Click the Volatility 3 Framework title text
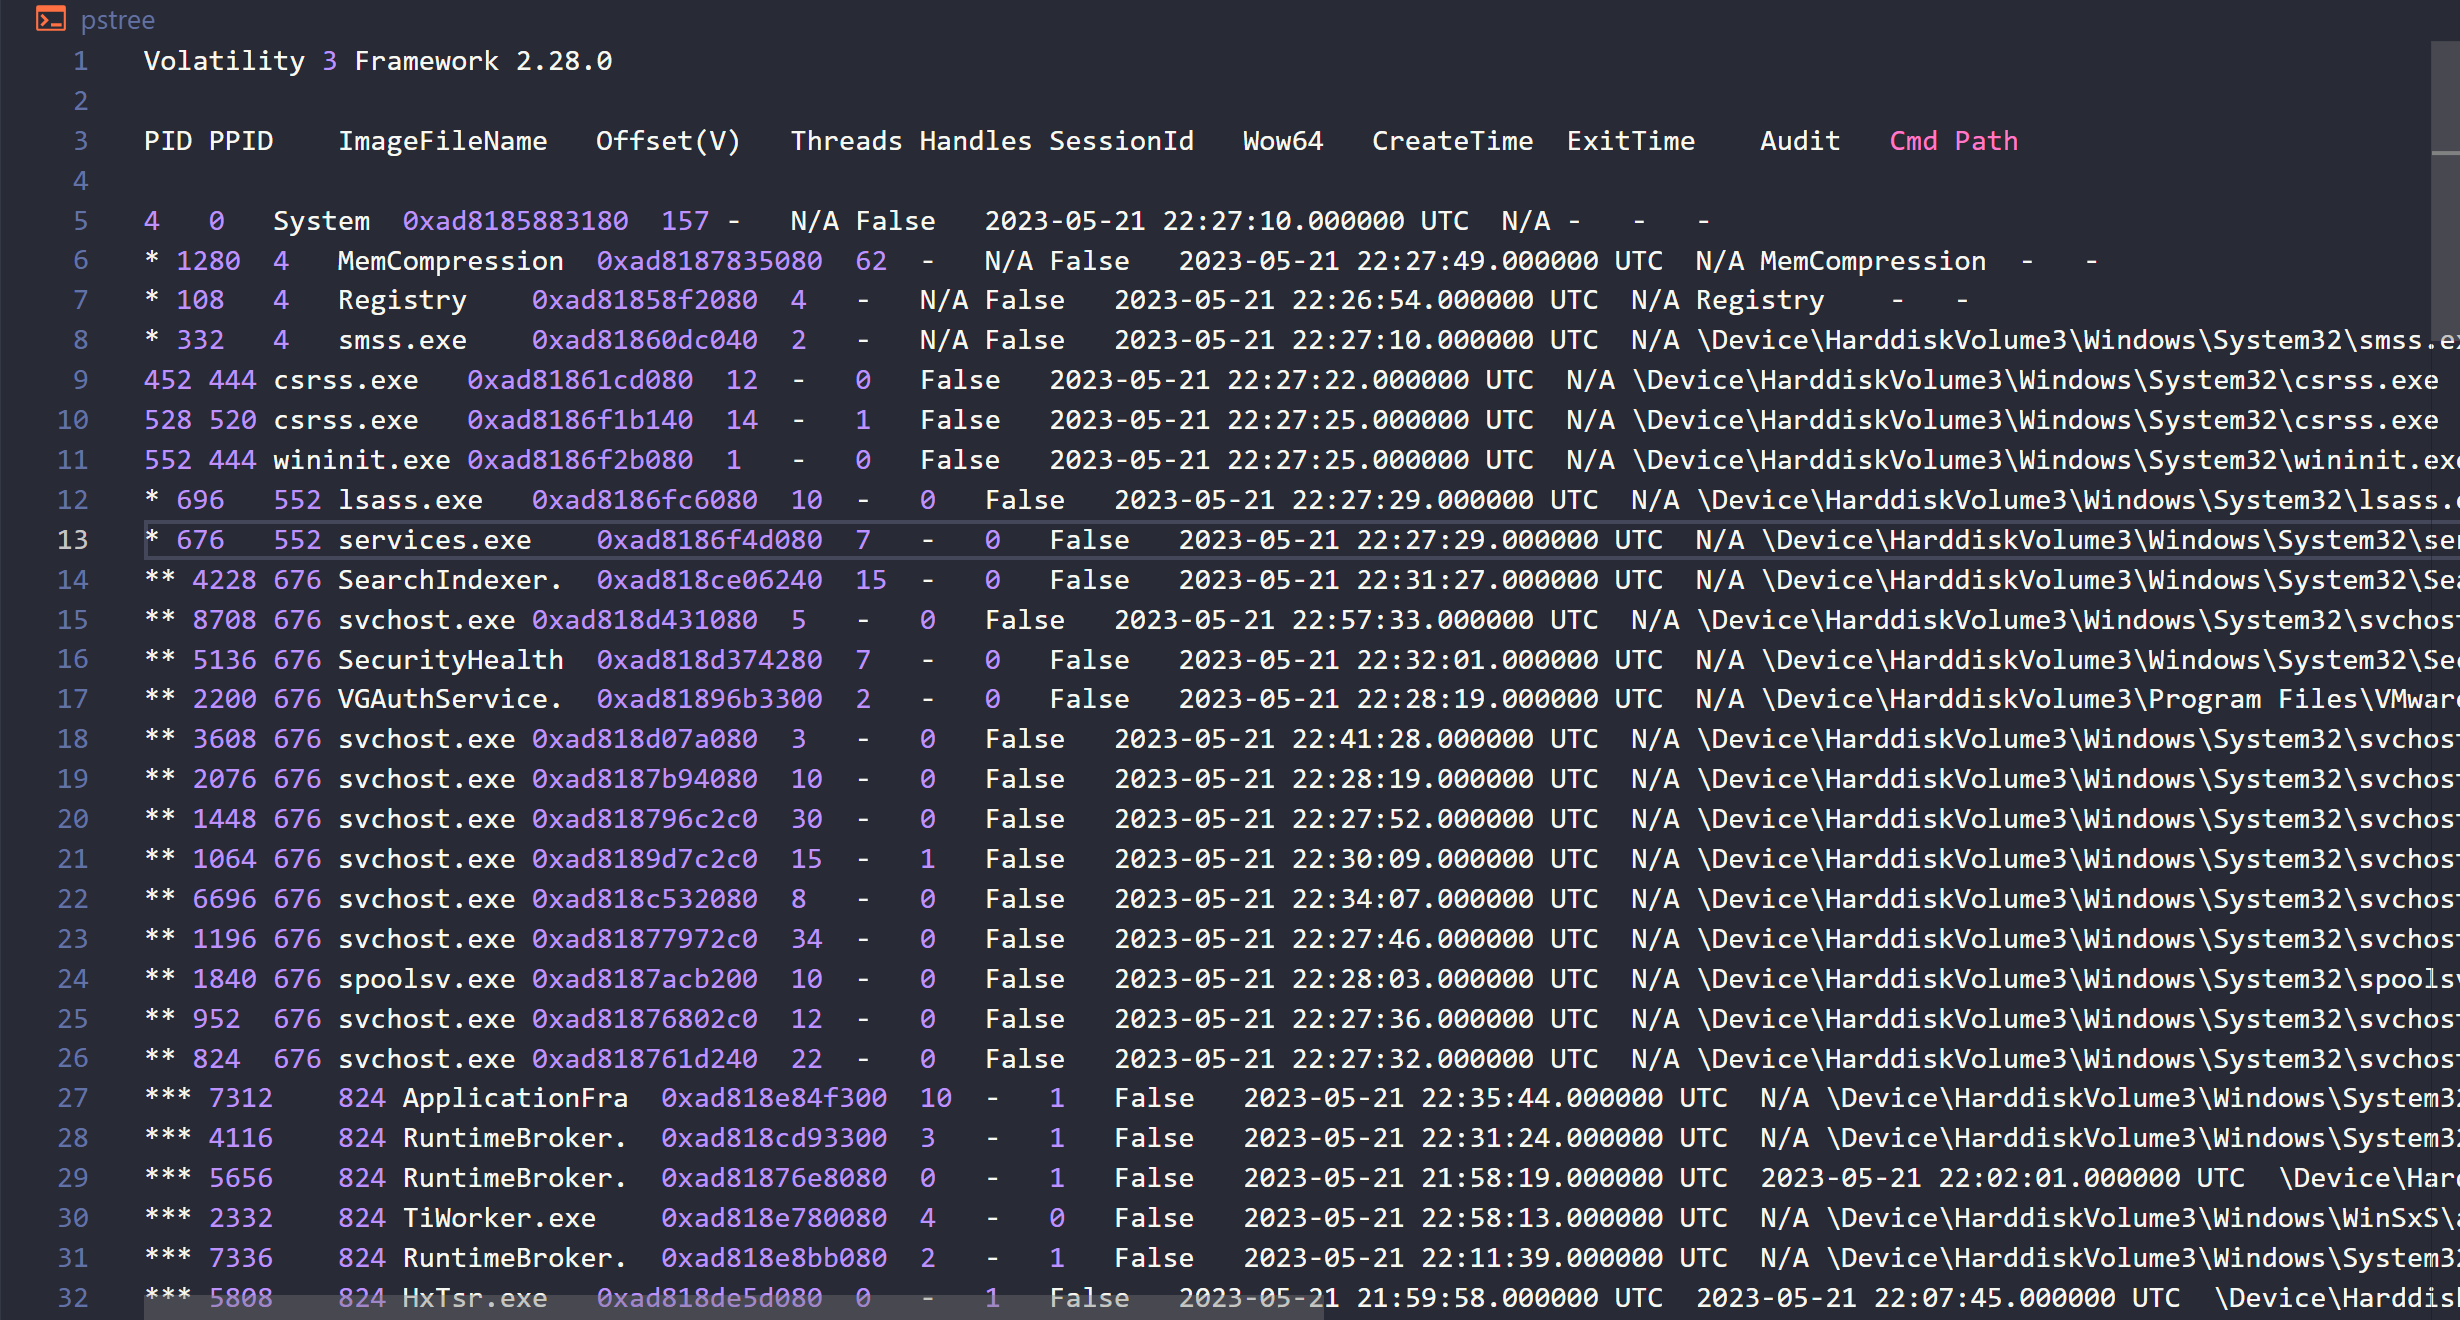 [x=378, y=61]
